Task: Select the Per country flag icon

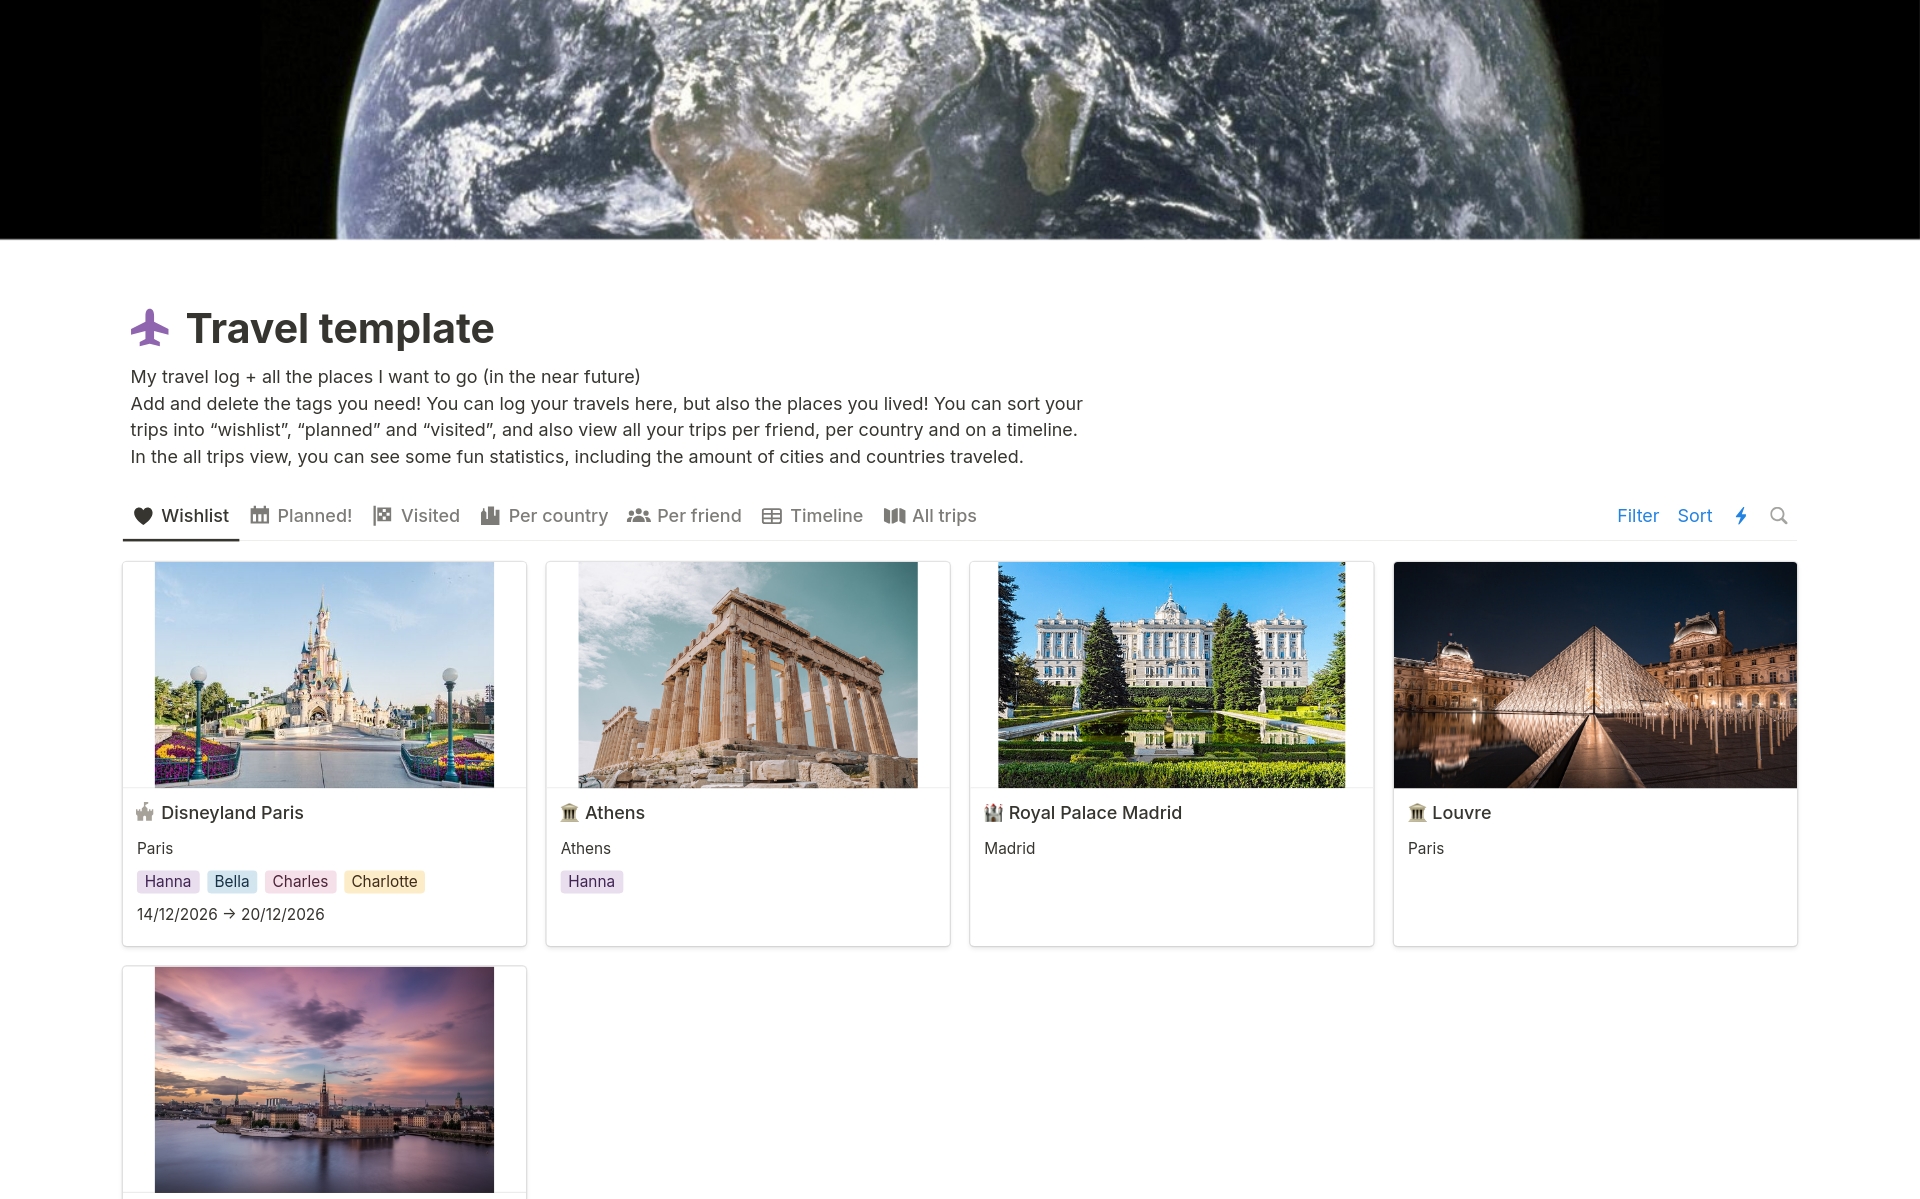Action: click(x=489, y=515)
